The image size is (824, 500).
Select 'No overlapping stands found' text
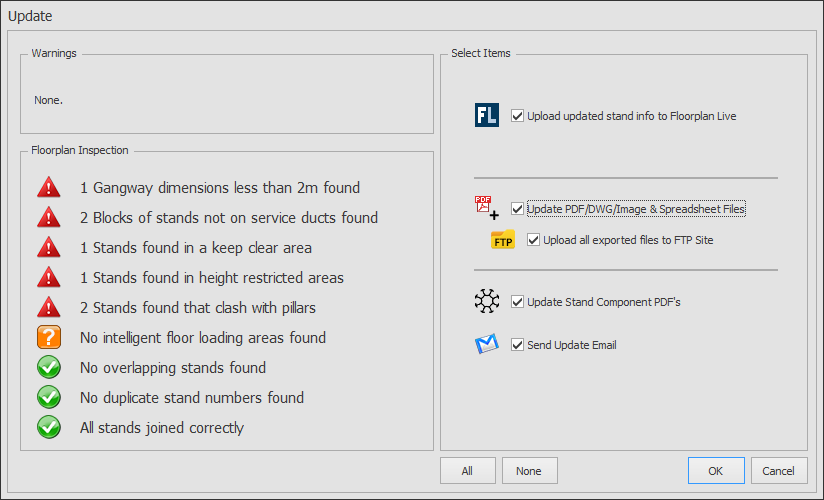pos(173,368)
